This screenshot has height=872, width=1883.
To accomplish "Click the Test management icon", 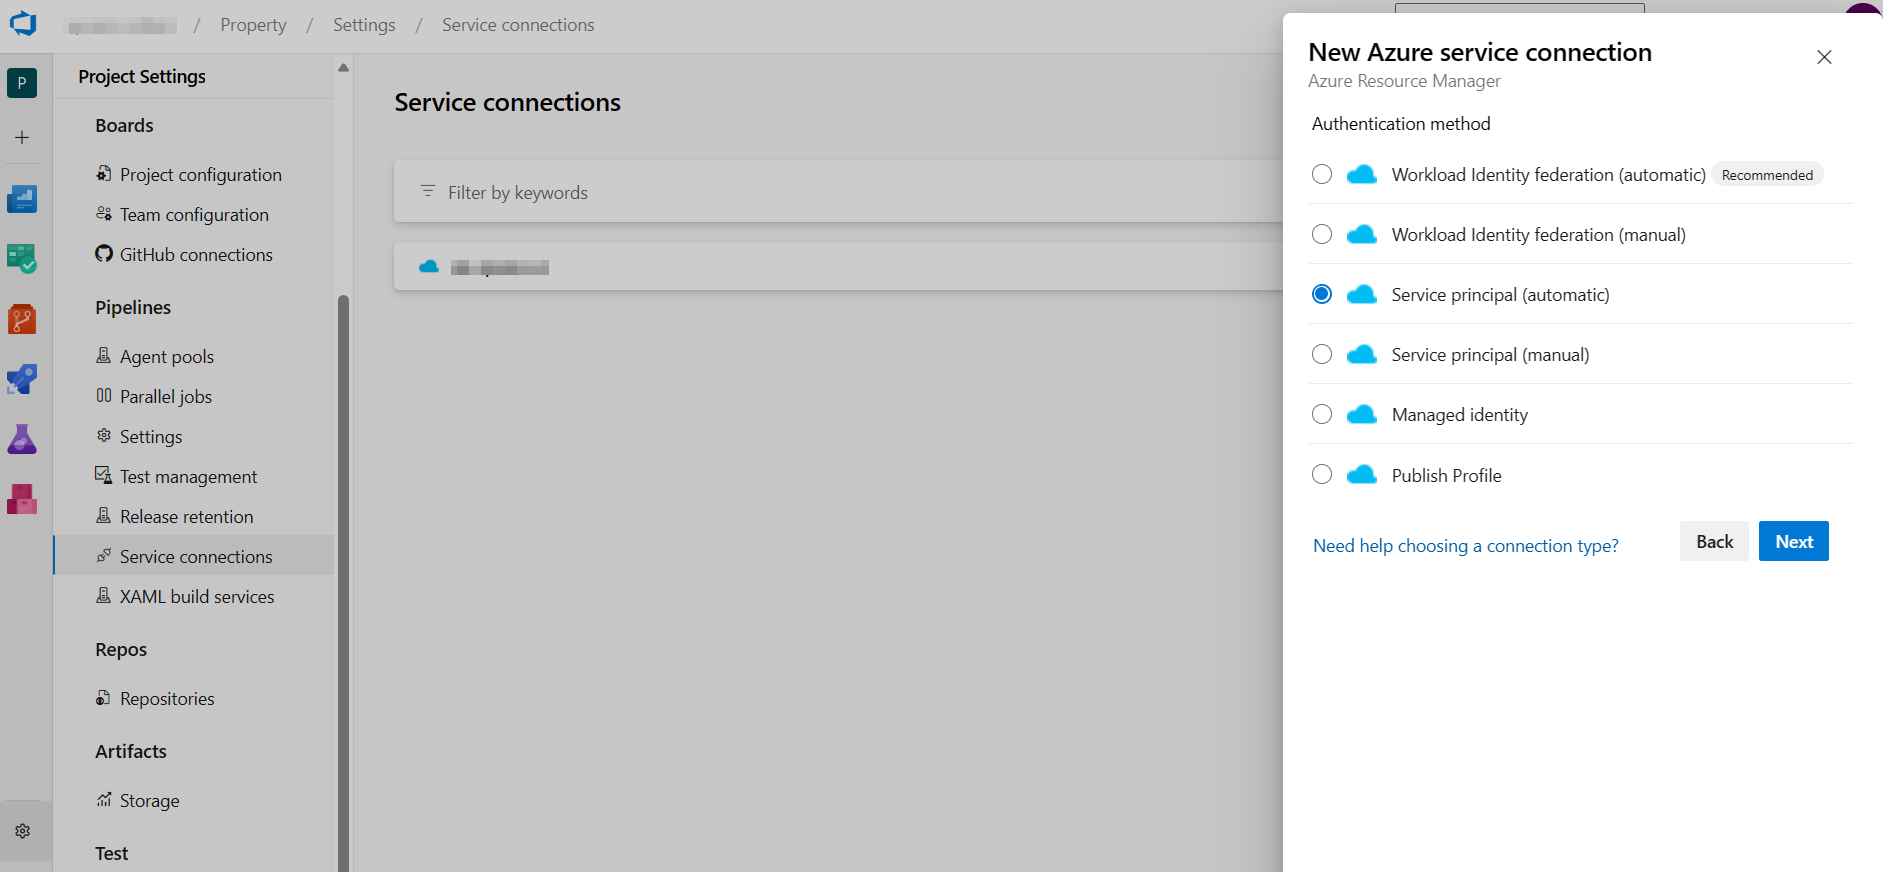I will (104, 475).
